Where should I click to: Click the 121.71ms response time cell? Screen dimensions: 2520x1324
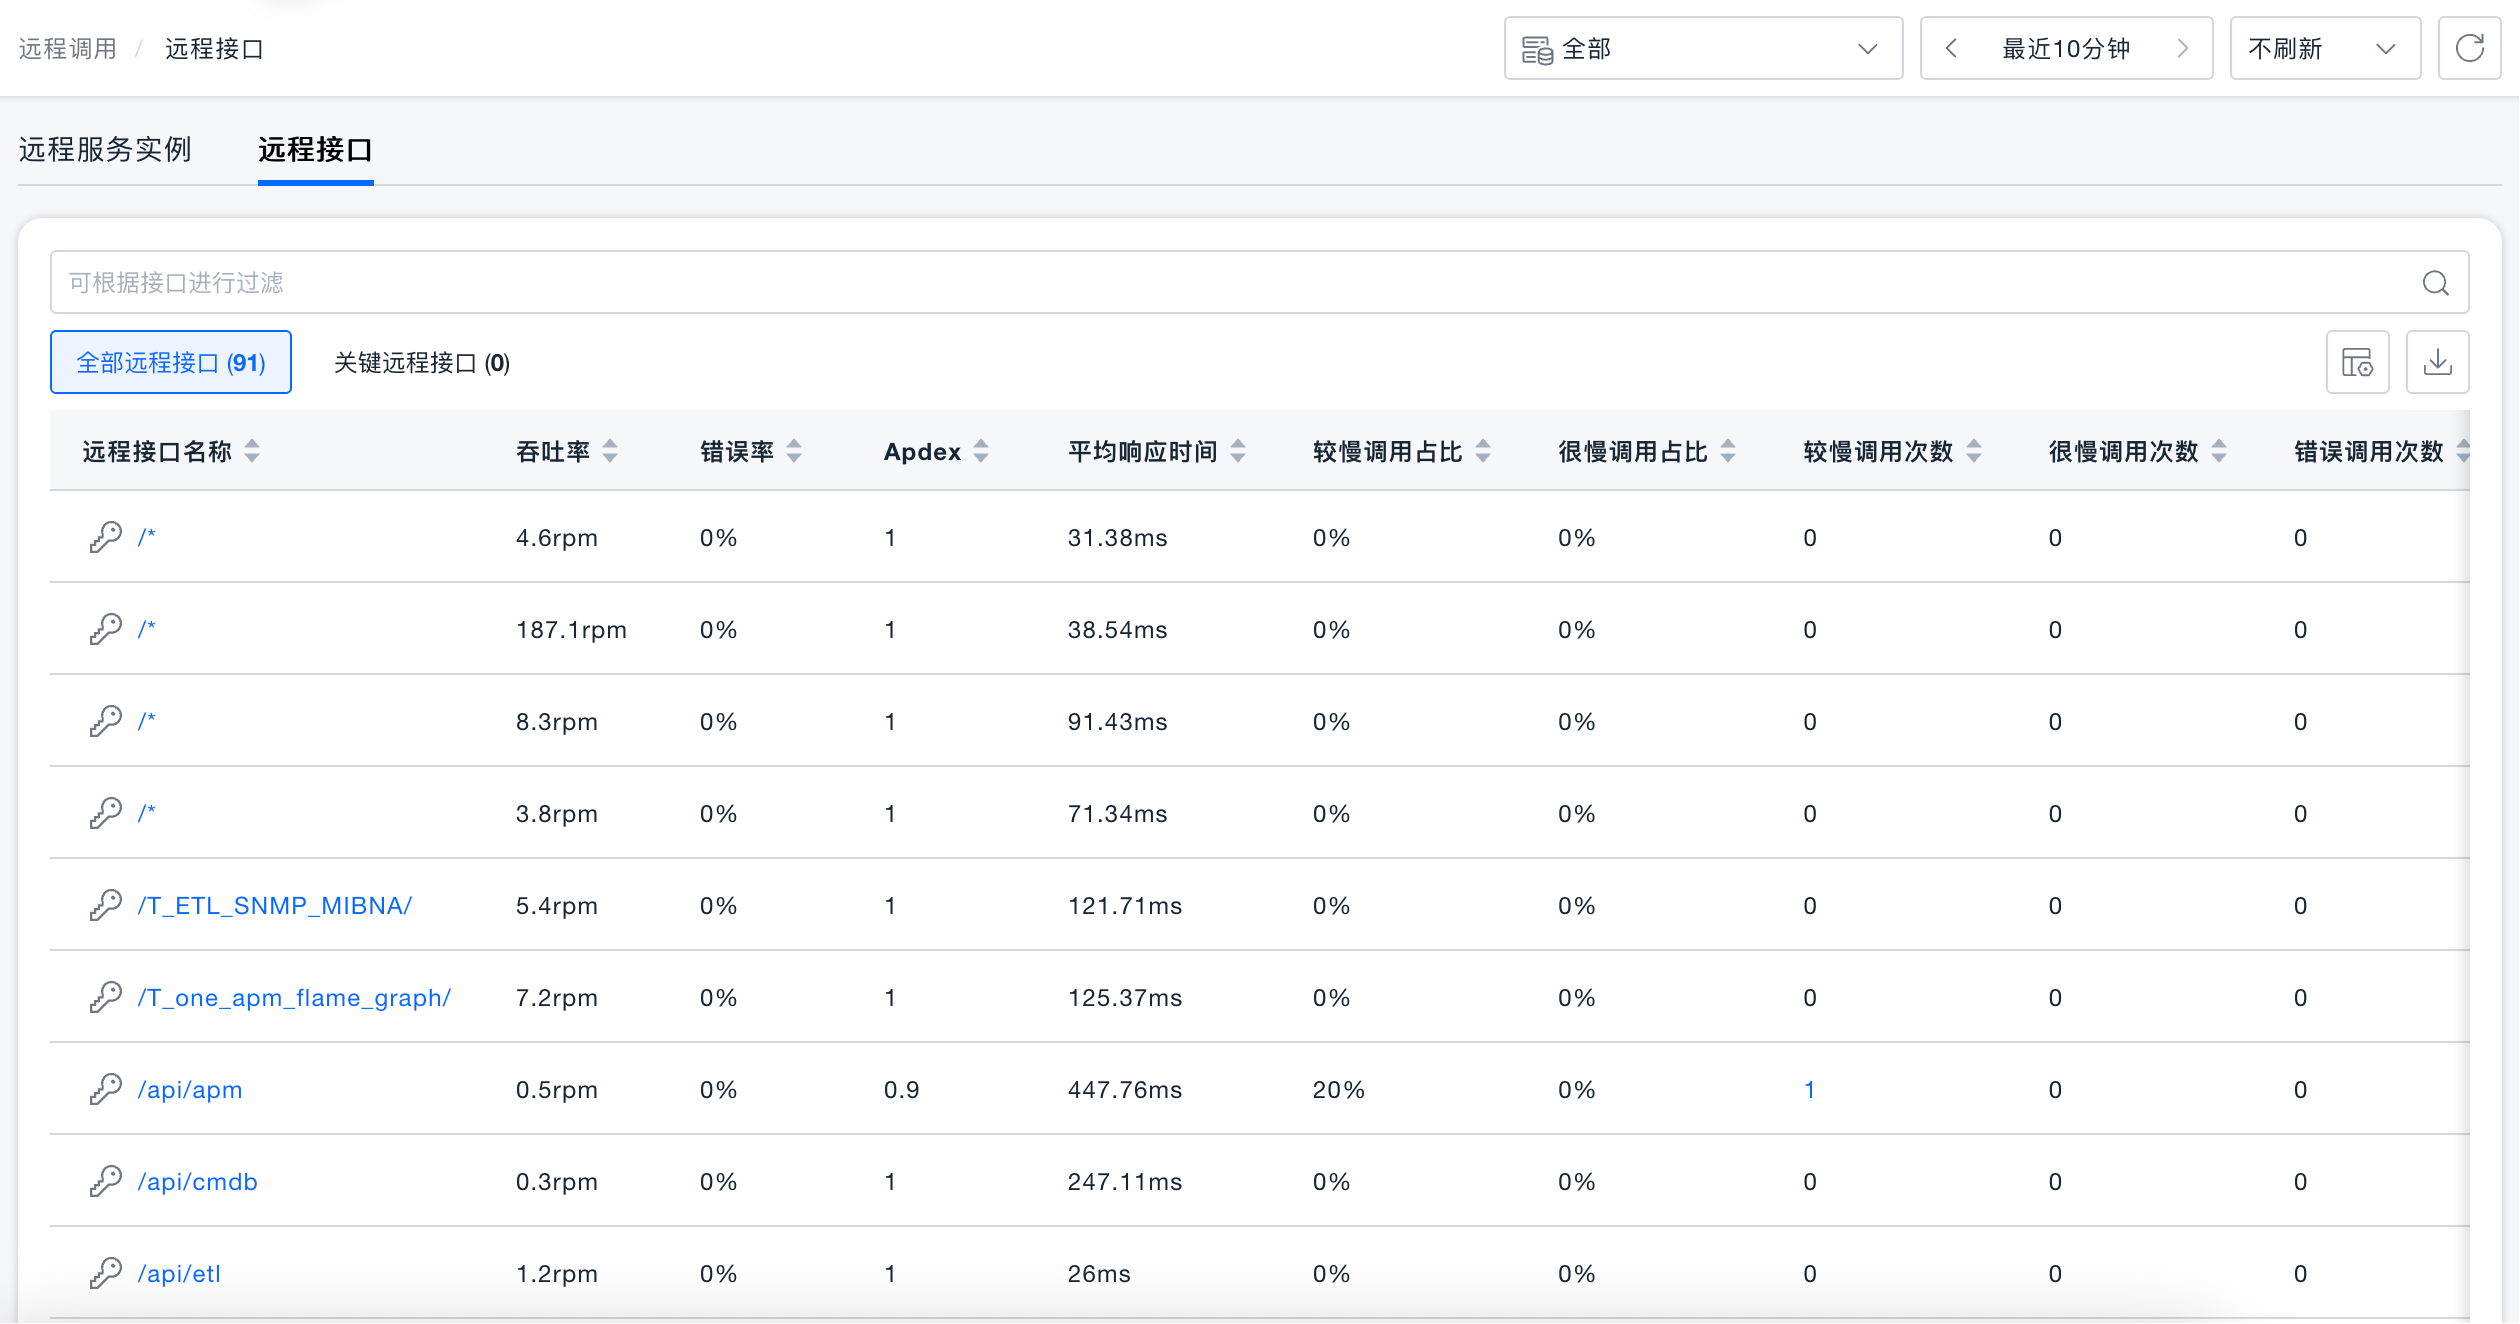1125,905
